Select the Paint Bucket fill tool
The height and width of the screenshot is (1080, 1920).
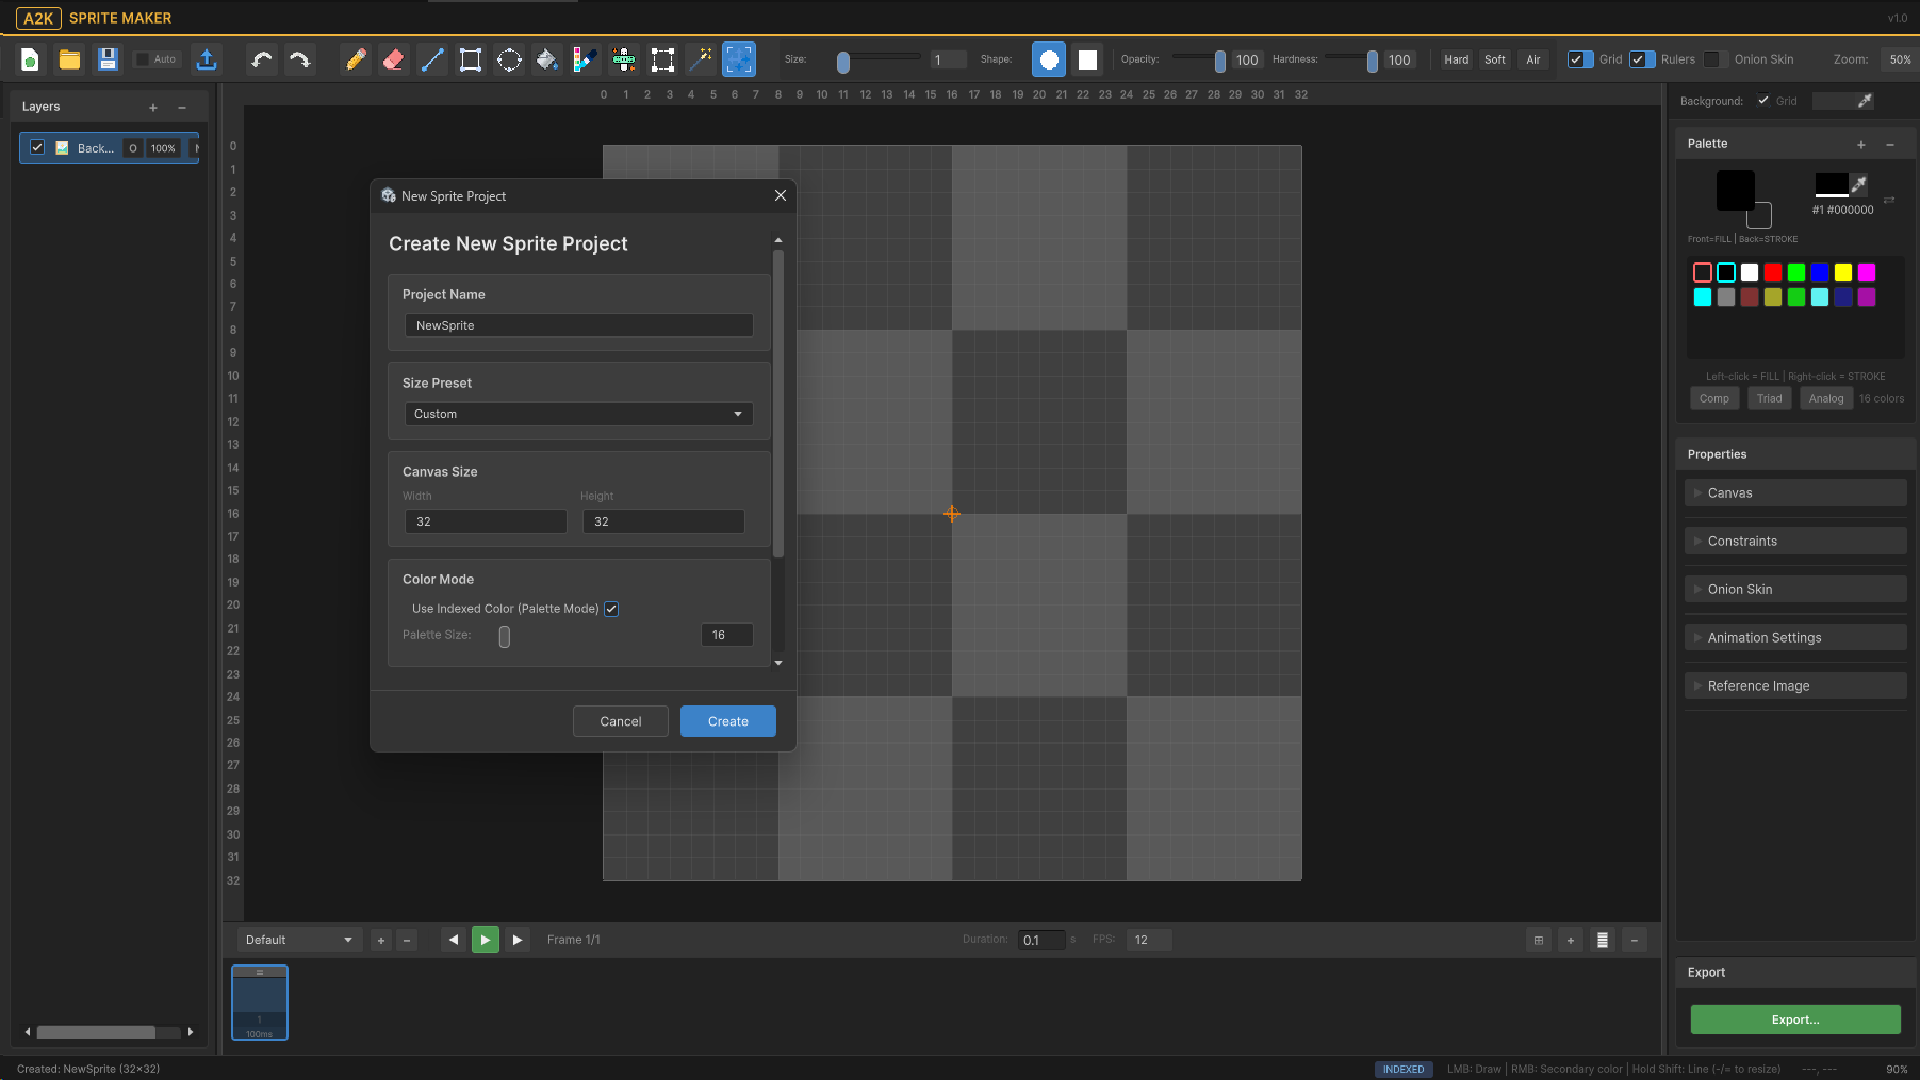tap(546, 60)
